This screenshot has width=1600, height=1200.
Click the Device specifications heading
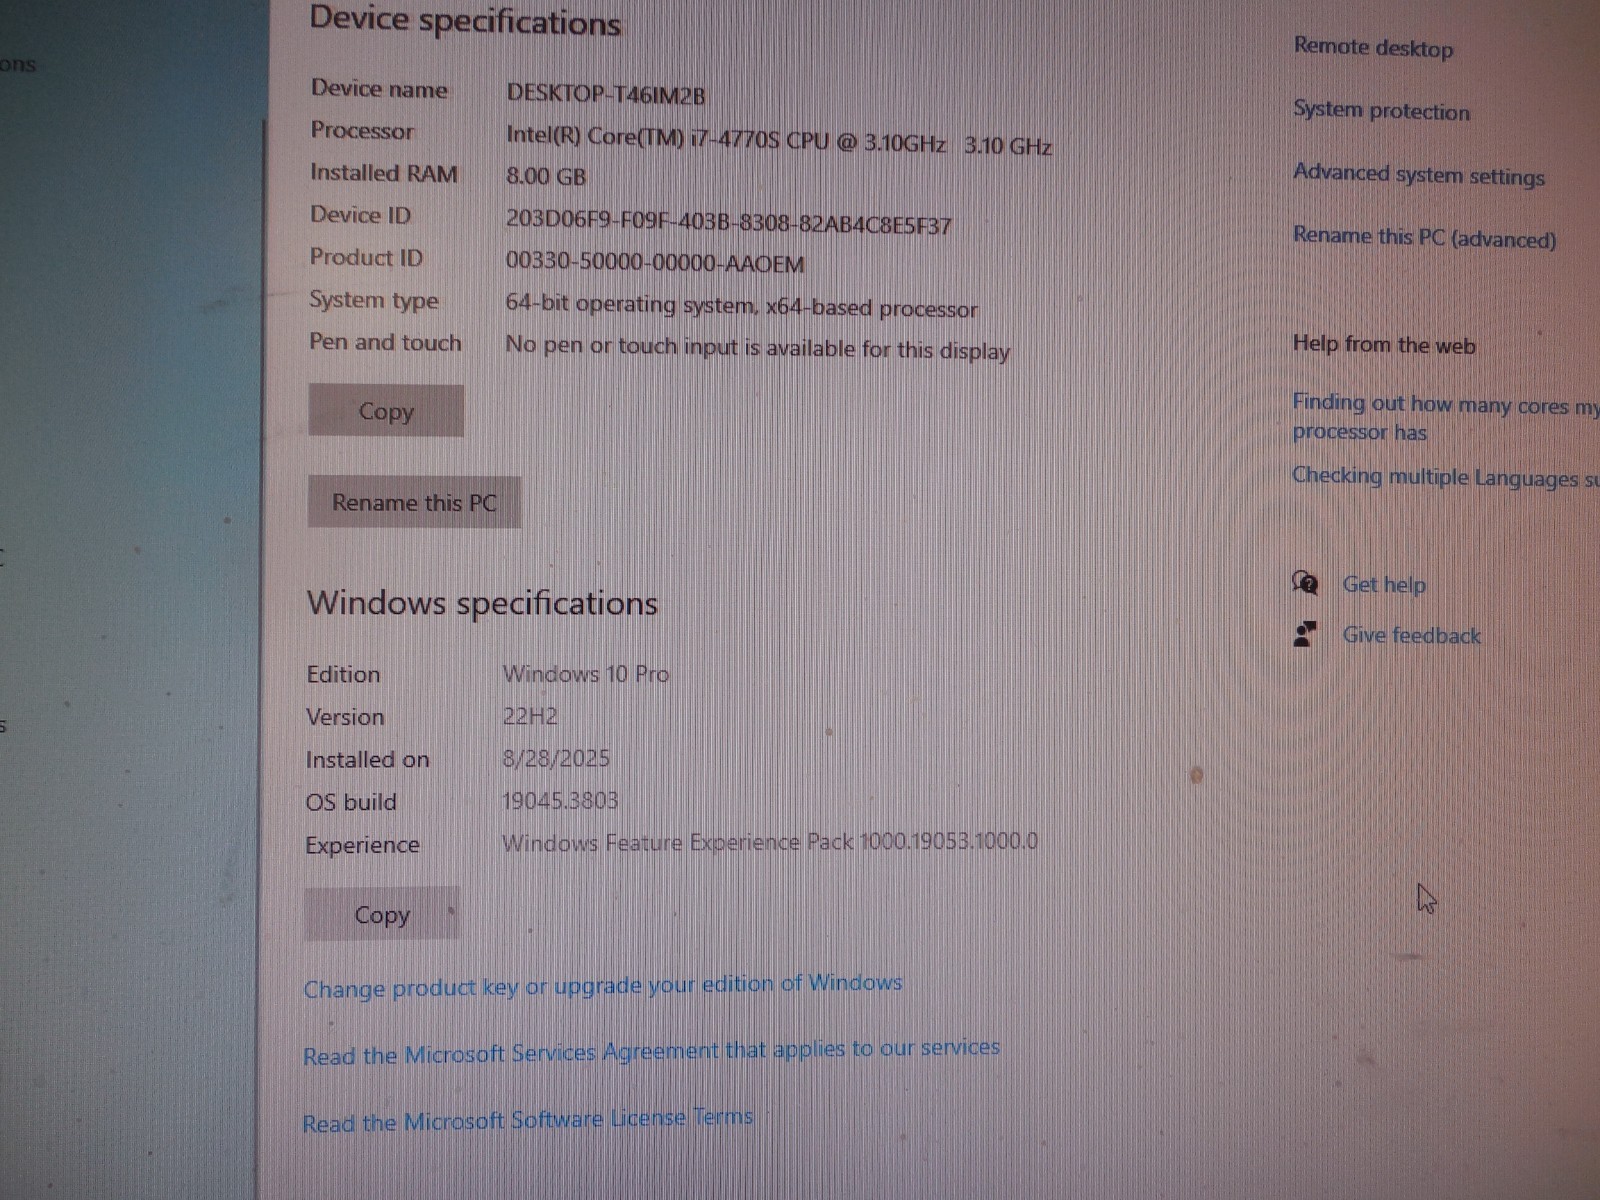465,21
